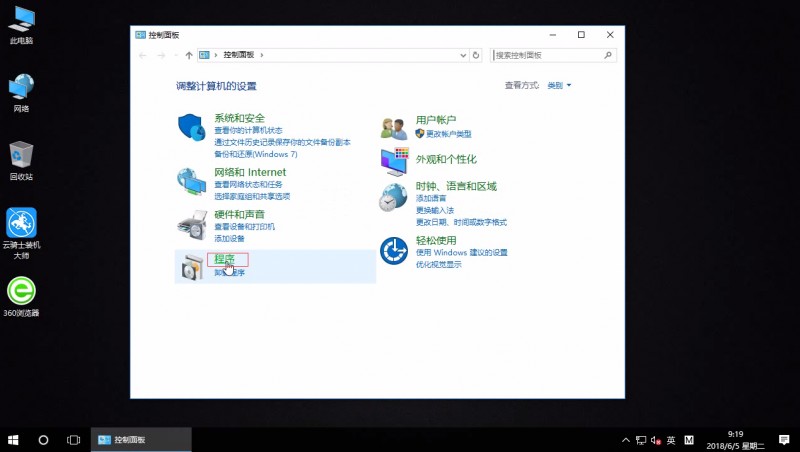The height and width of the screenshot is (452, 800).
Task: Open 硬件和声音 category link
Action: pos(239,214)
